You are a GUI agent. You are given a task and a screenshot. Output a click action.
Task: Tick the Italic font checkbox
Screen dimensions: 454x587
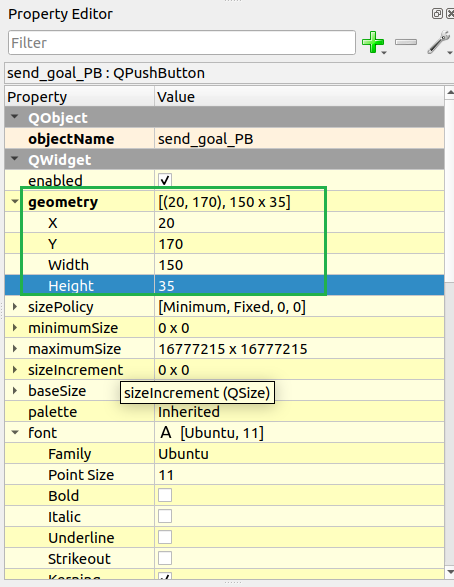[x=165, y=516]
